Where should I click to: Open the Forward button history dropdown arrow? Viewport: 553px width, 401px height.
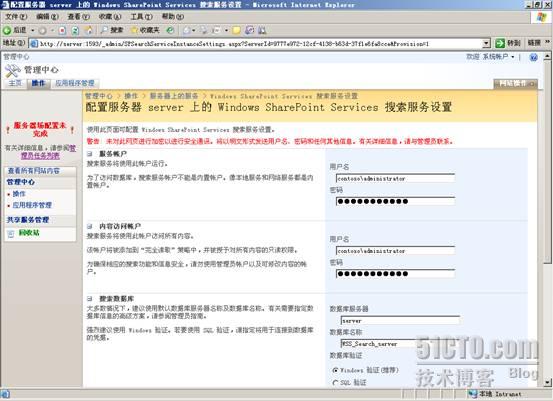[52, 30]
